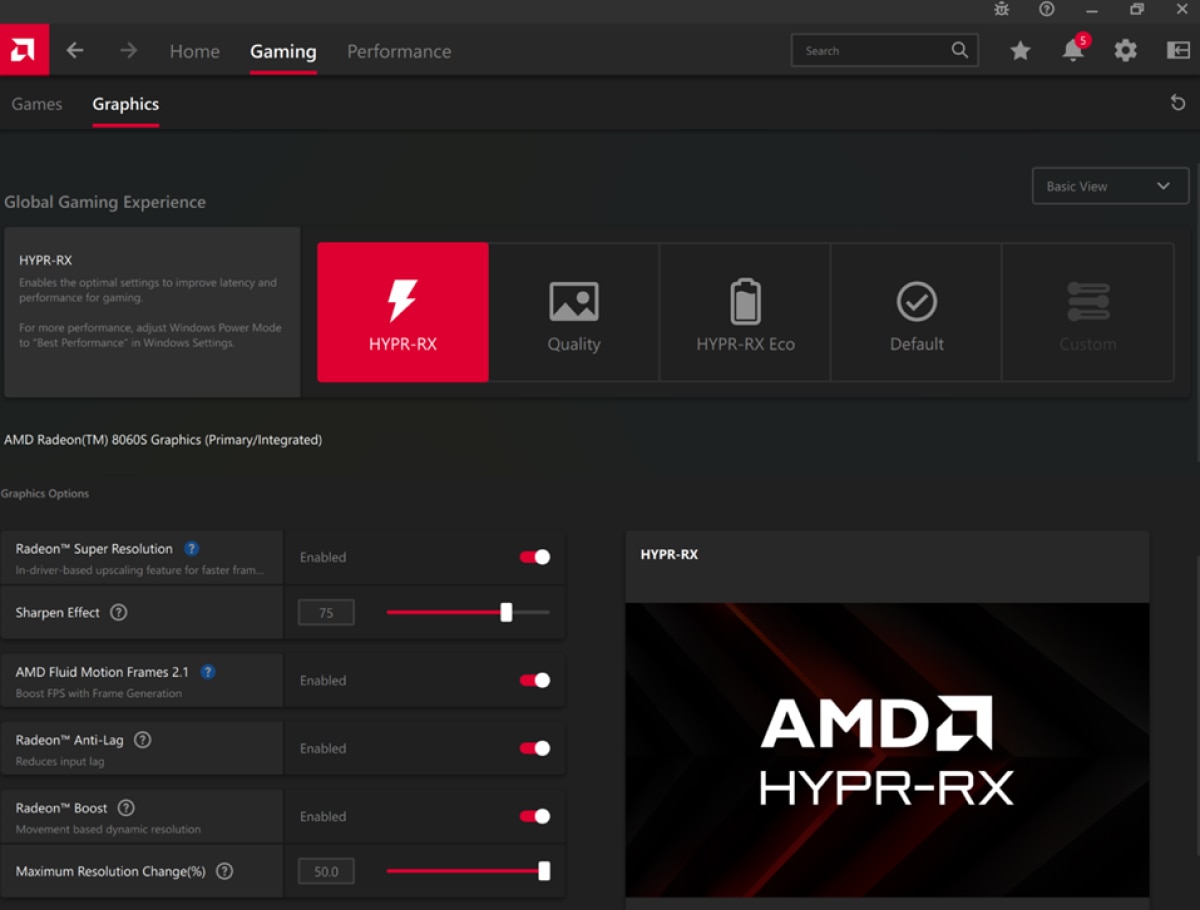Switch to the Graphics subtab
This screenshot has height=910, width=1200.
(x=126, y=104)
